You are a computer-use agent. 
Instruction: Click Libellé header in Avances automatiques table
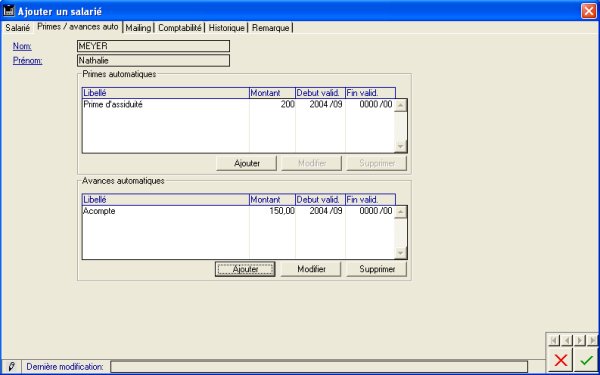(166, 199)
